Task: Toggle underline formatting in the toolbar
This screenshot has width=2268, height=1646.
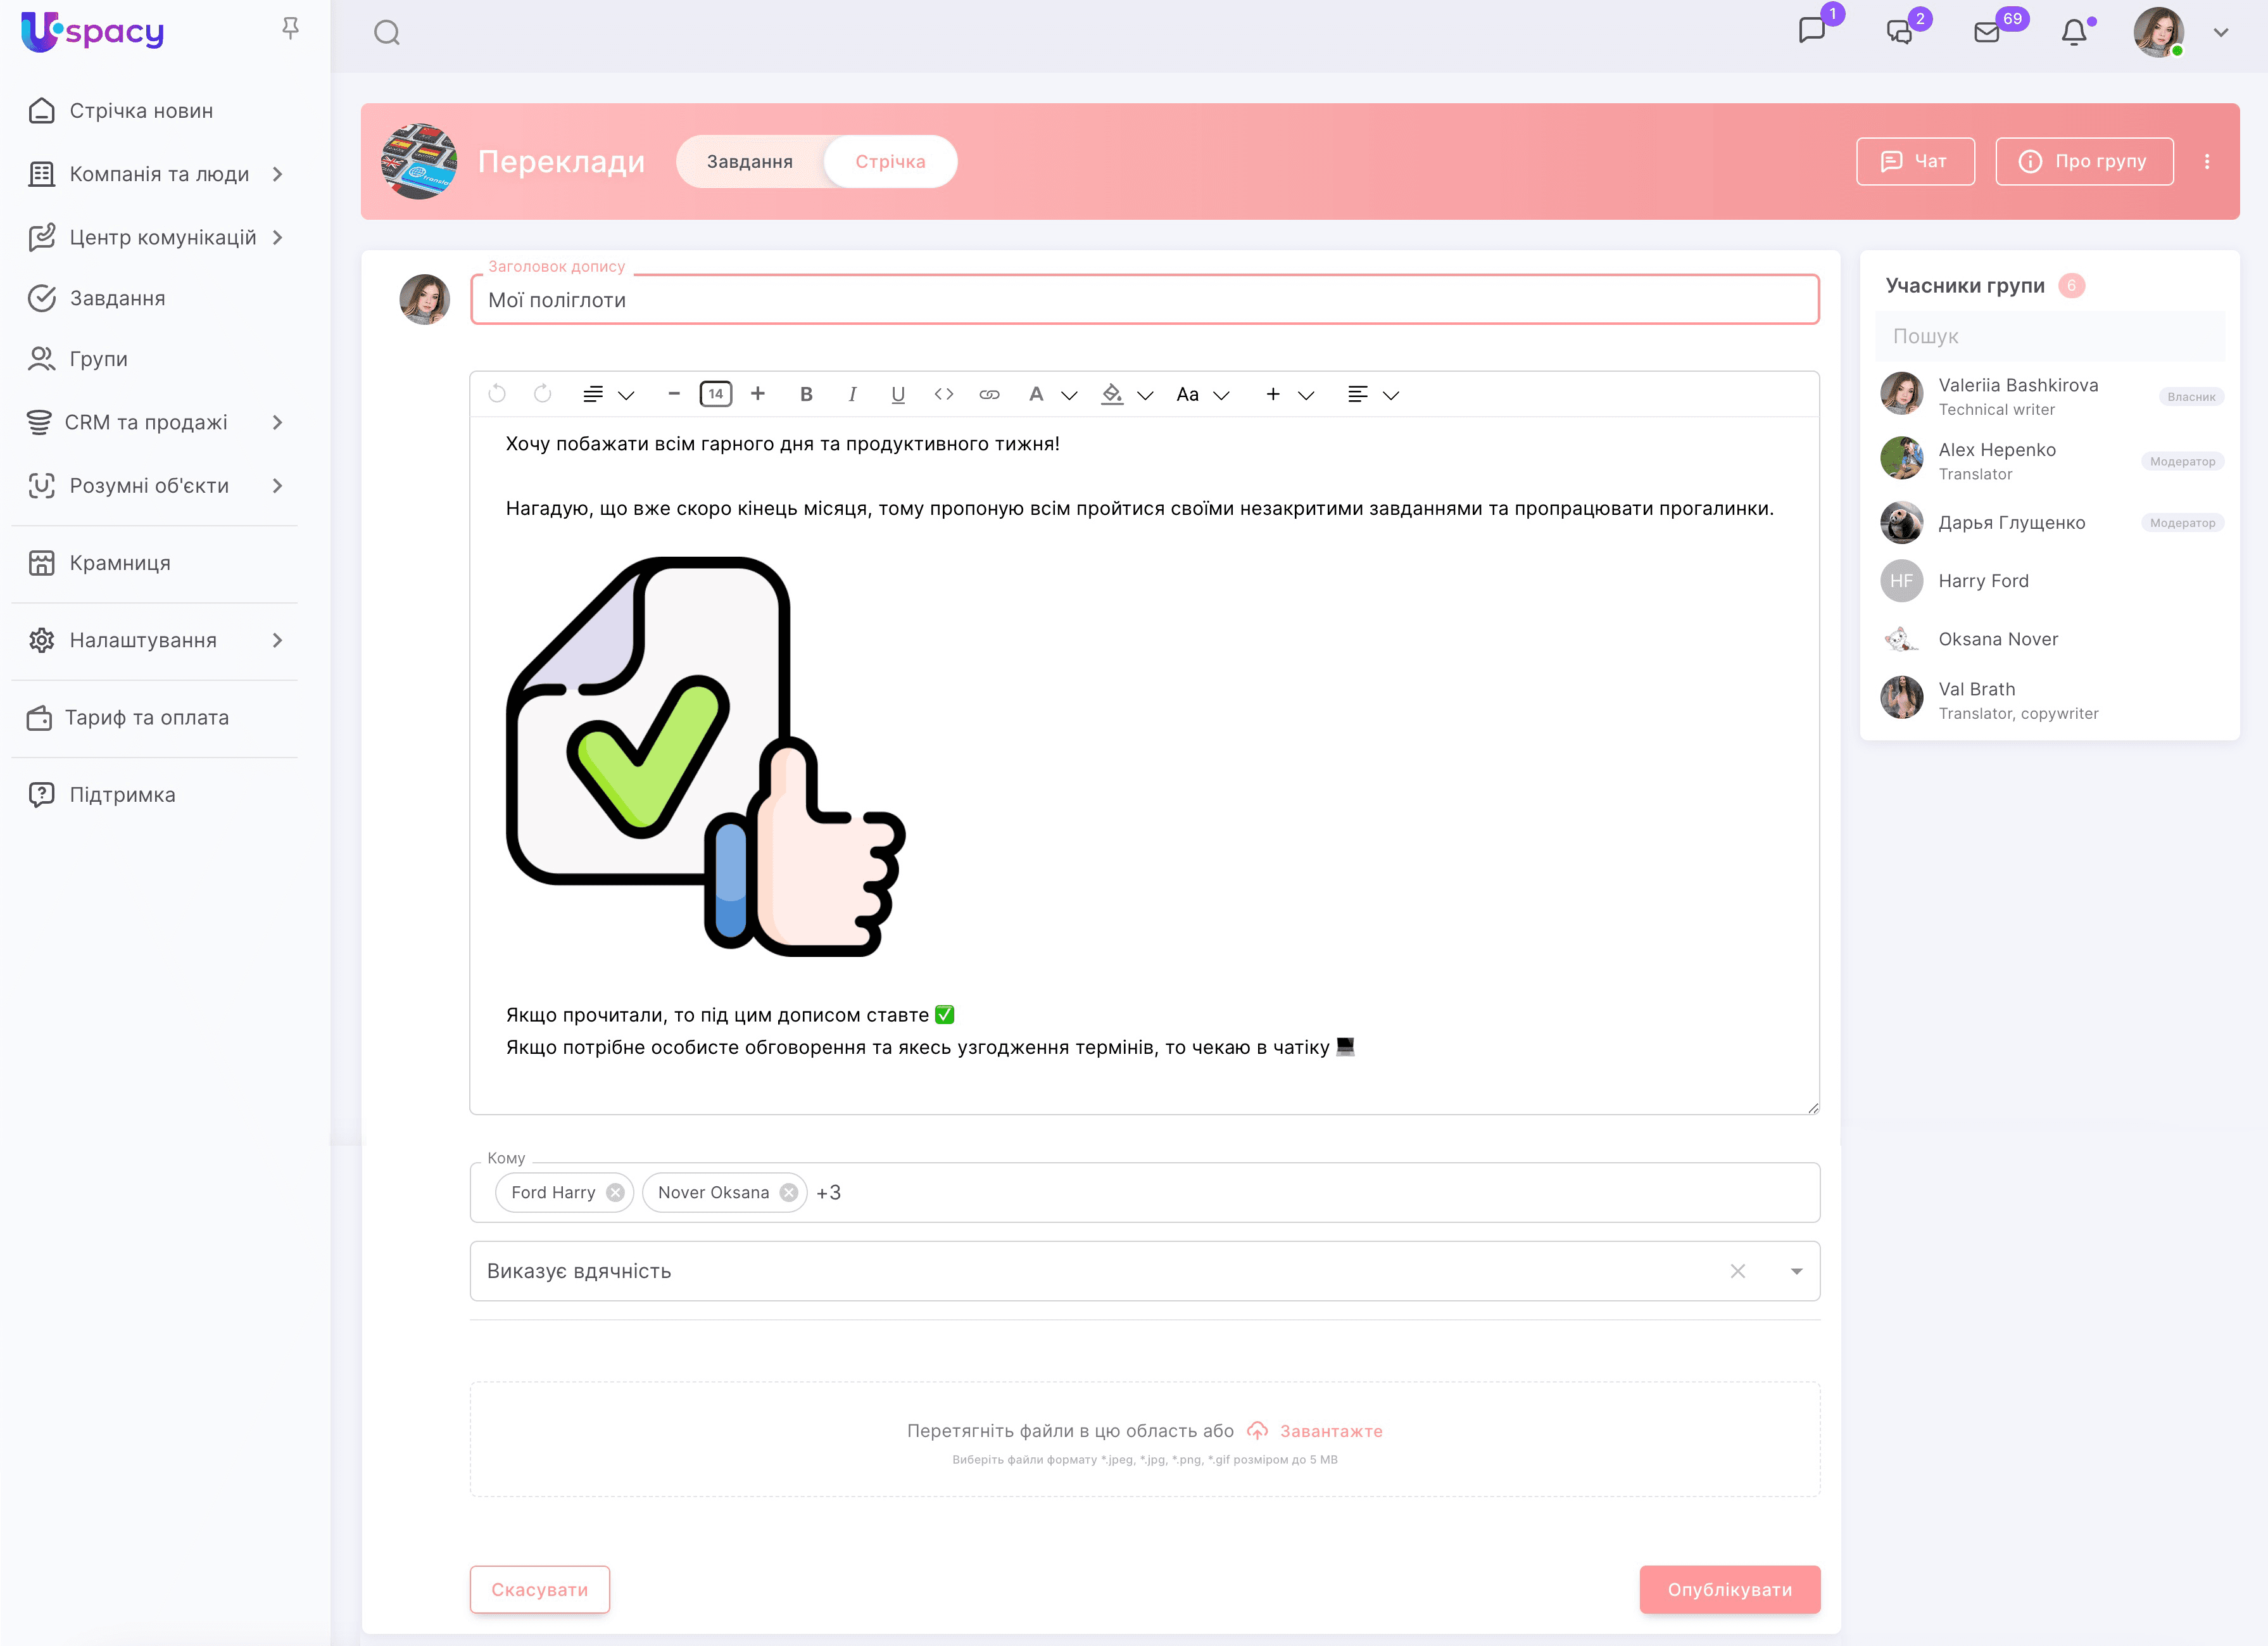Action: tap(898, 394)
